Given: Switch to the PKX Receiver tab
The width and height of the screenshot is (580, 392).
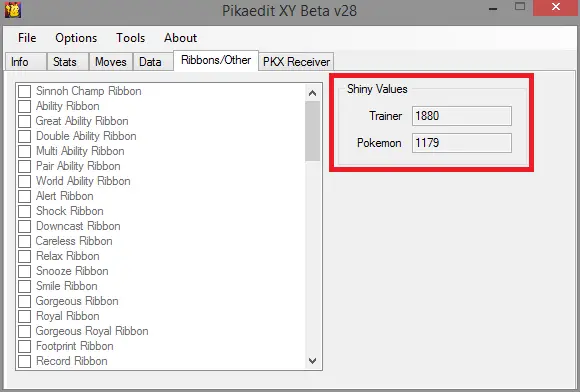Looking at the screenshot, I should click(296, 62).
